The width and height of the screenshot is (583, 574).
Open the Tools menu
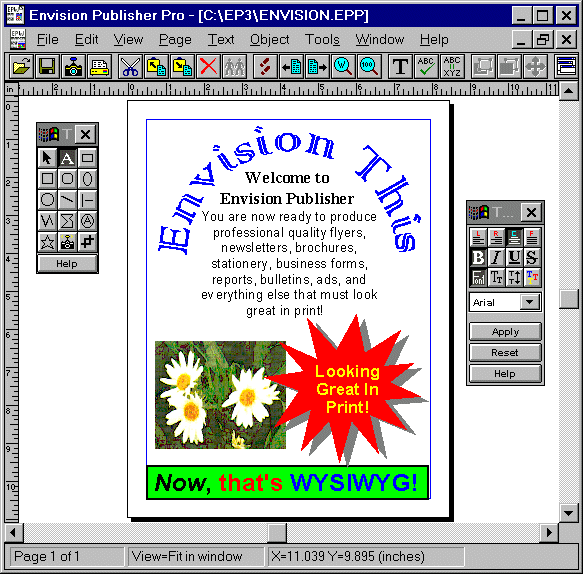[322, 39]
